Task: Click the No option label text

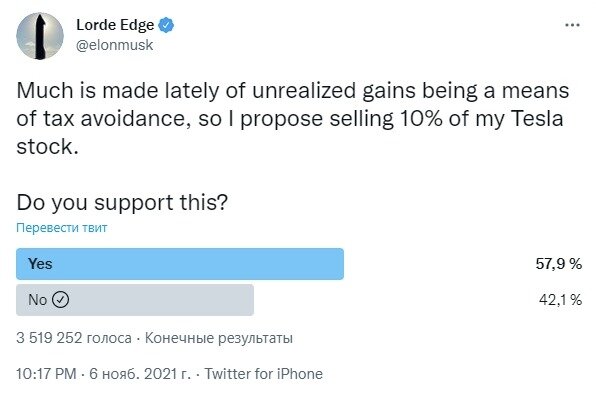Action: click(x=37, y=300)
